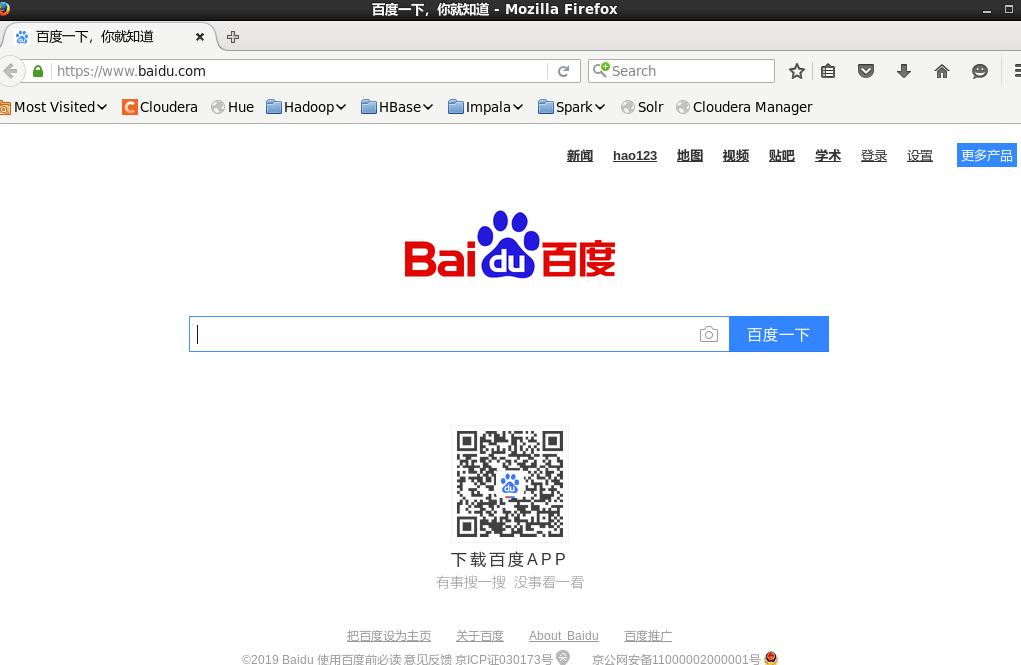
Task: Open the 关于百度 link
Action: [x=480, y=636]
